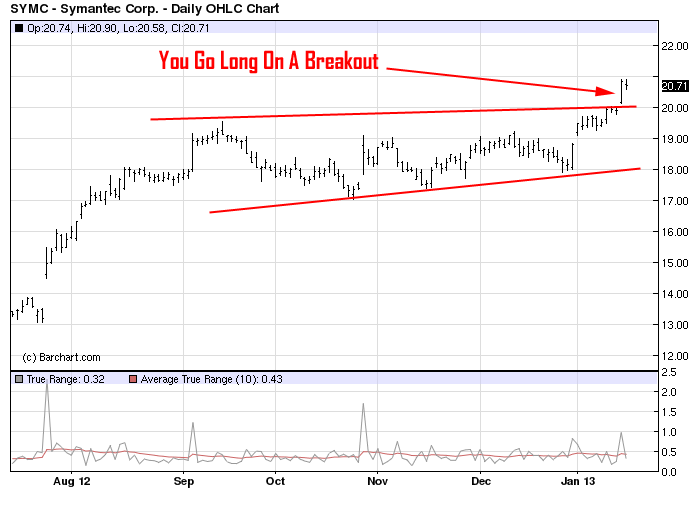The height and width of the screenshot is (512, 700).
Task: Click the black OHLC legend square
Action: coord(19,28)
